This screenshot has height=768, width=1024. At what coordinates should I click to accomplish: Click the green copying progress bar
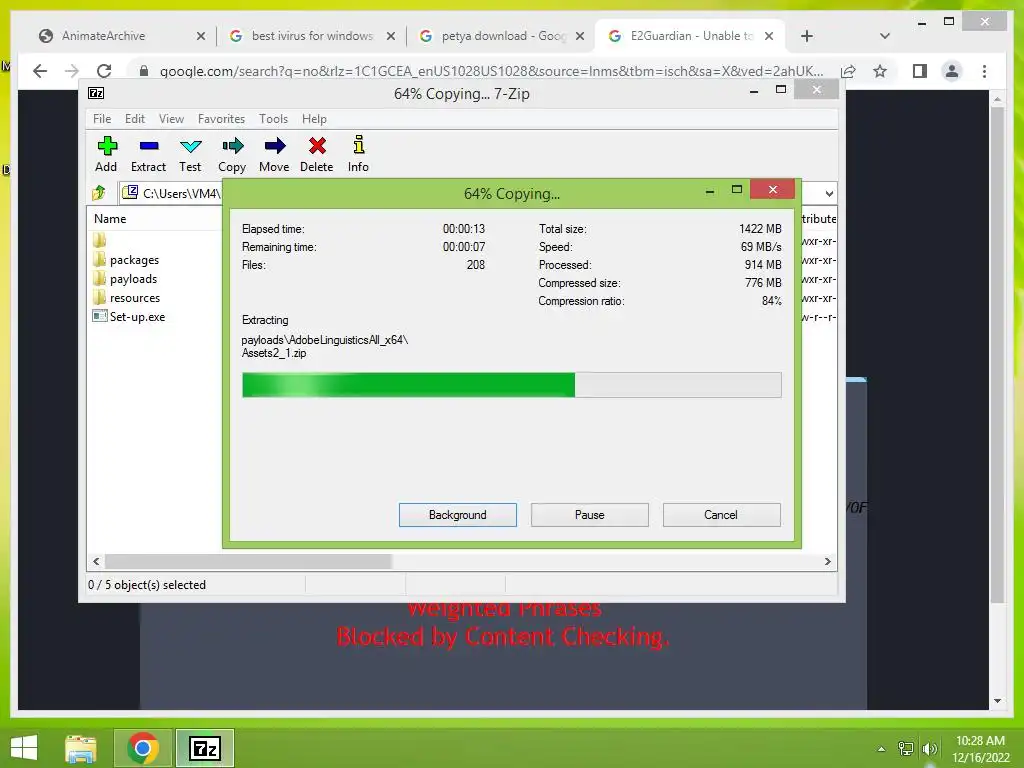tap(511, 385)
